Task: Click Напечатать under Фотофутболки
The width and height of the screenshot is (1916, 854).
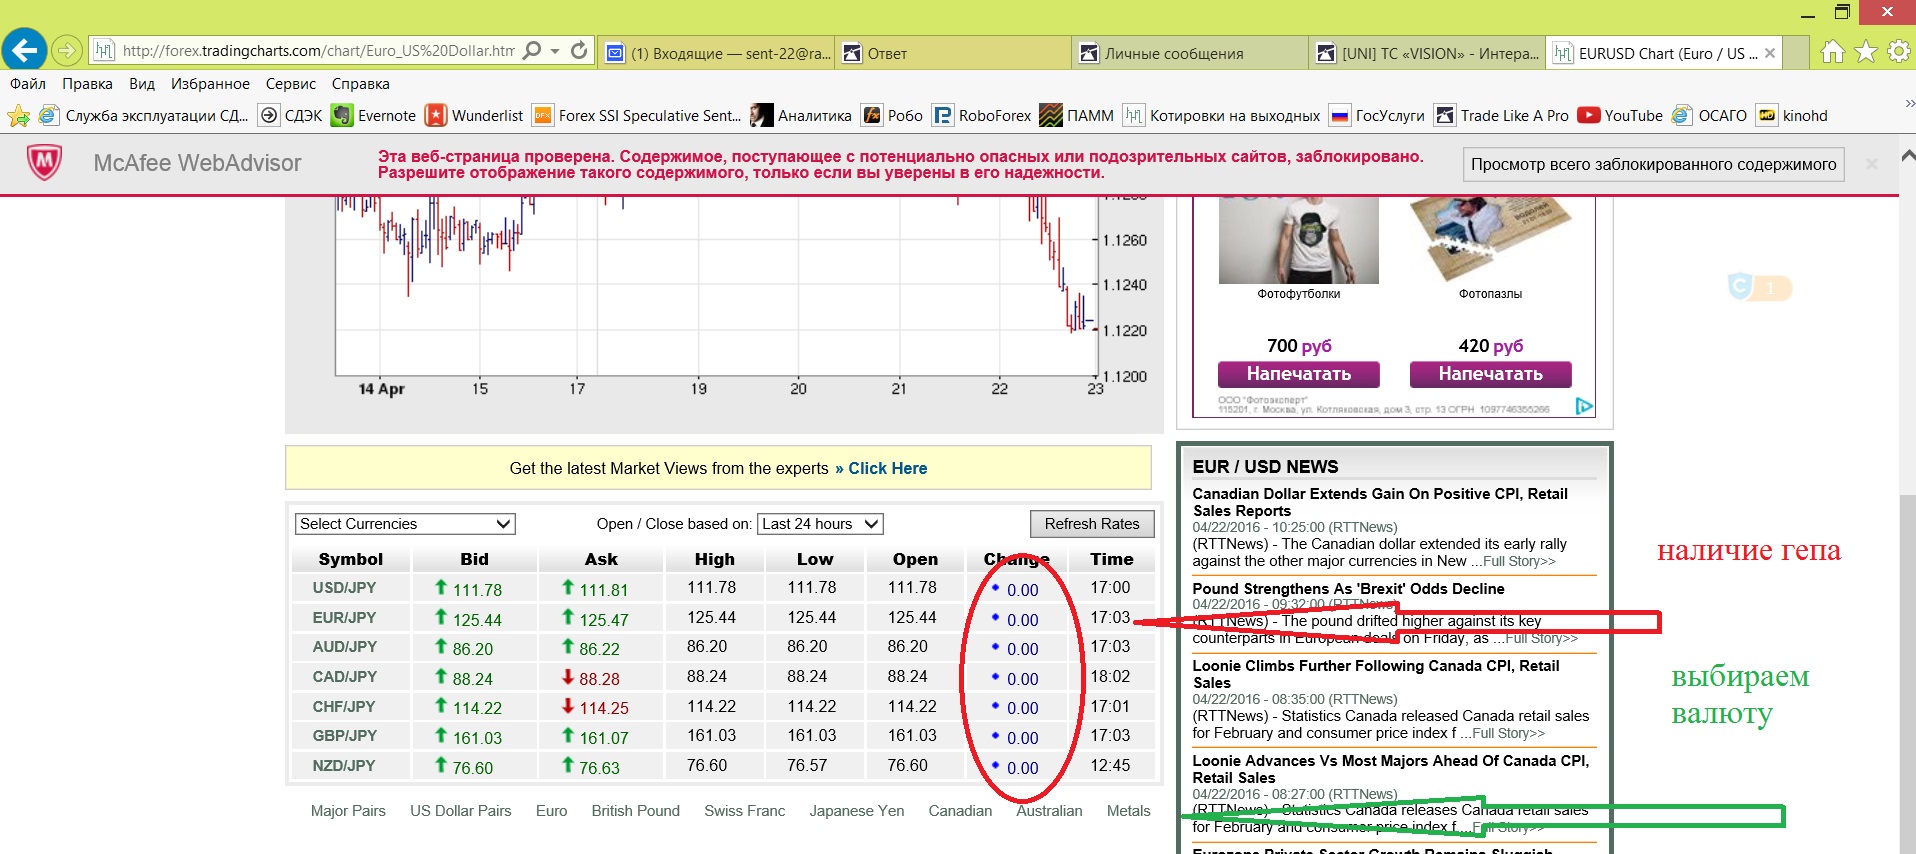Action: [x=1299, y=374]
